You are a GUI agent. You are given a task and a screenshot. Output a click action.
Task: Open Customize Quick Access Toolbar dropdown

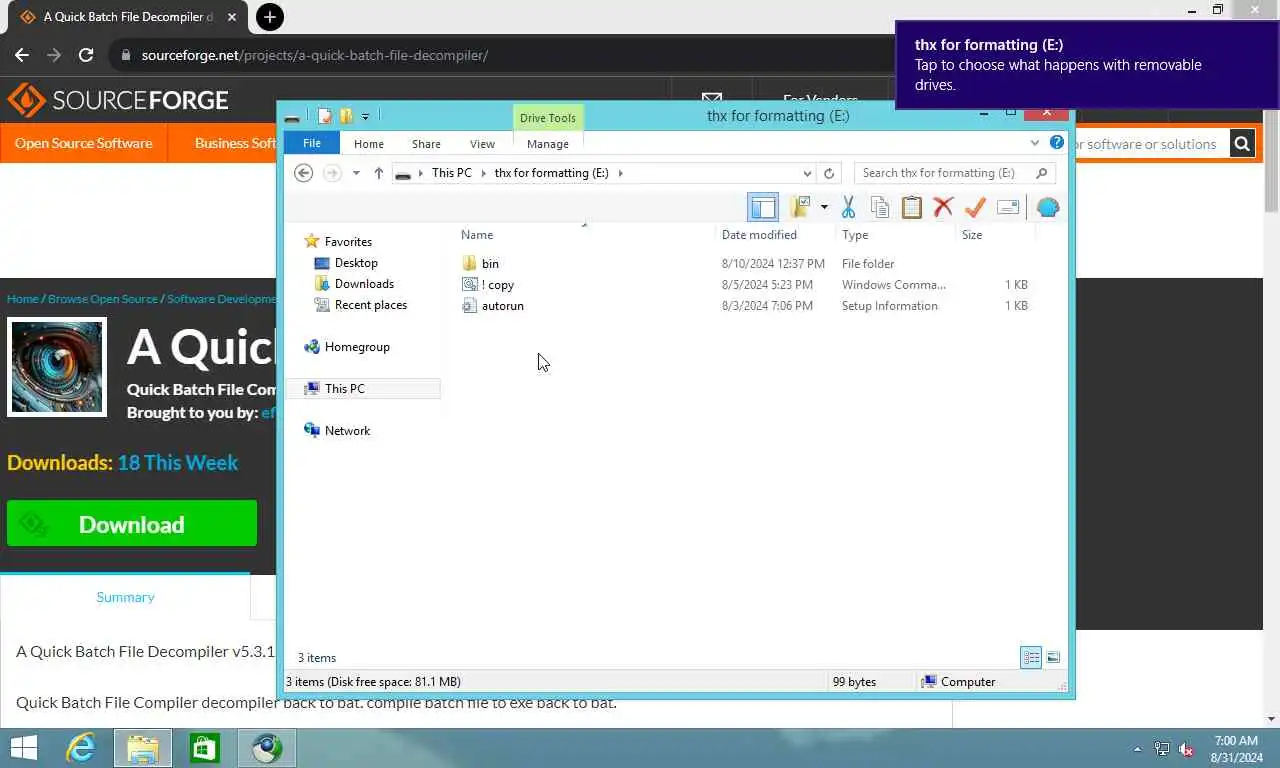tap(365, 117)
